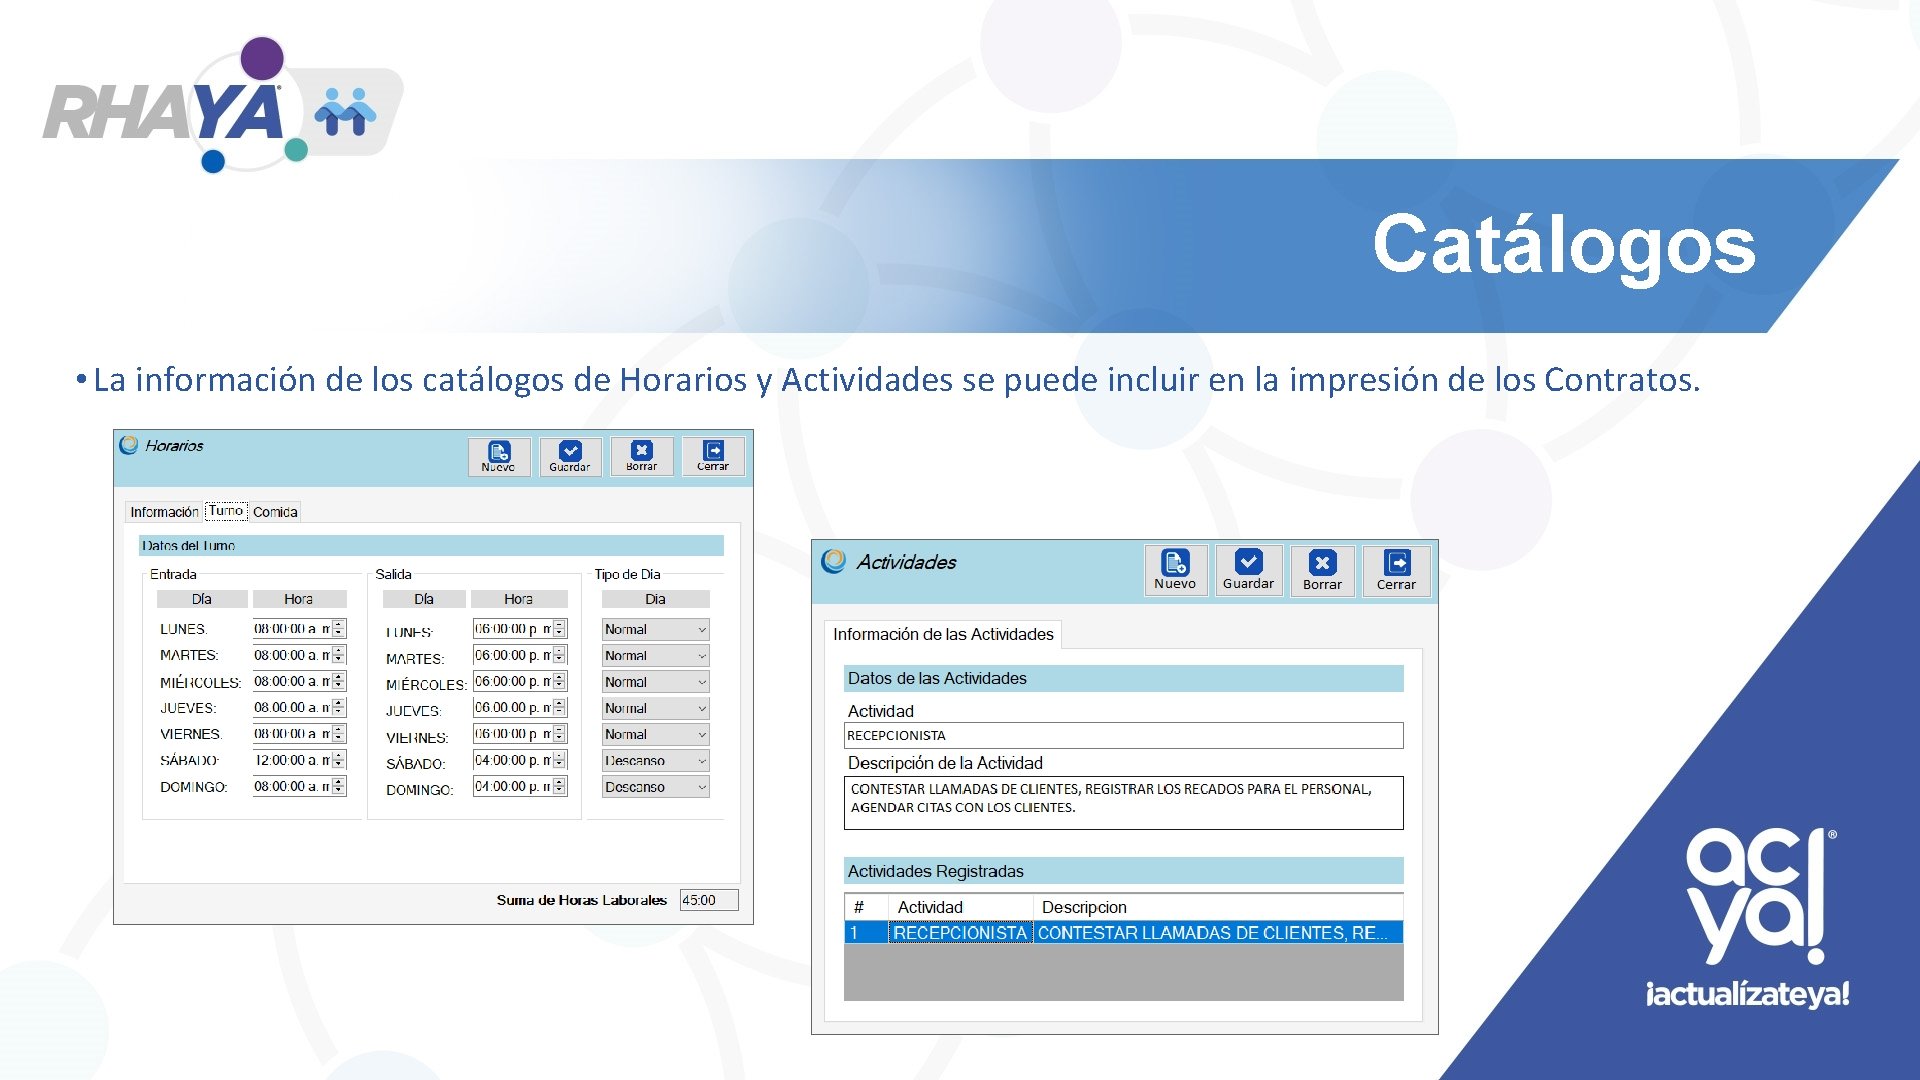
Task: Click Domingo salida time spinner
Action: [560, 786]
